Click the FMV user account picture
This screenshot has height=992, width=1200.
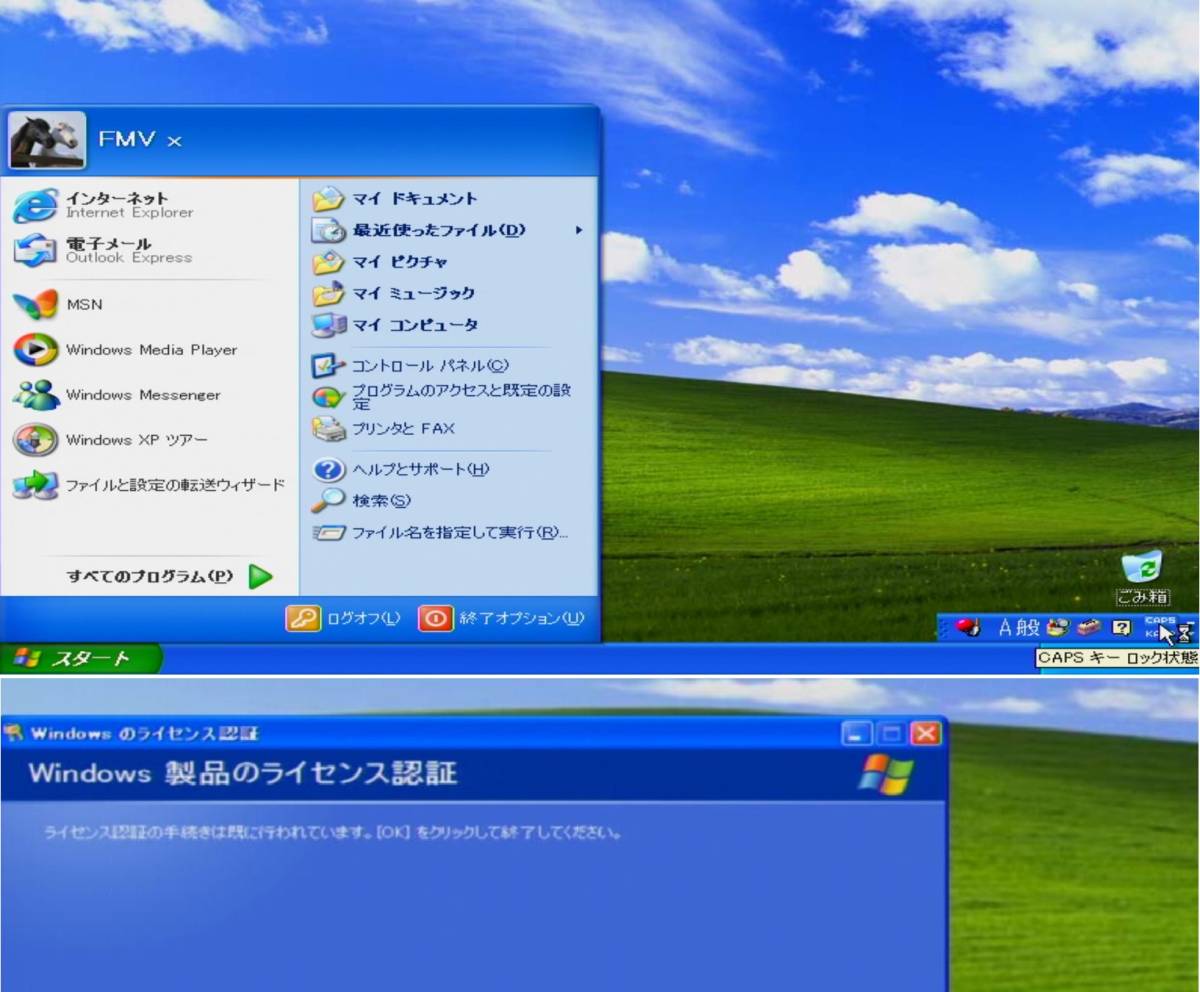coord(46,140)
